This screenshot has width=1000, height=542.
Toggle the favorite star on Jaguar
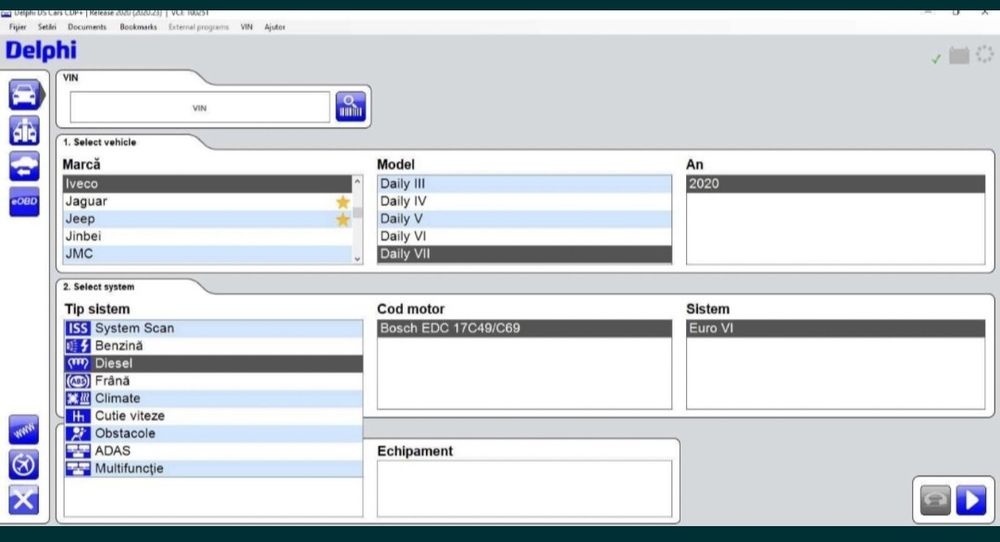(x=343, y=202)
